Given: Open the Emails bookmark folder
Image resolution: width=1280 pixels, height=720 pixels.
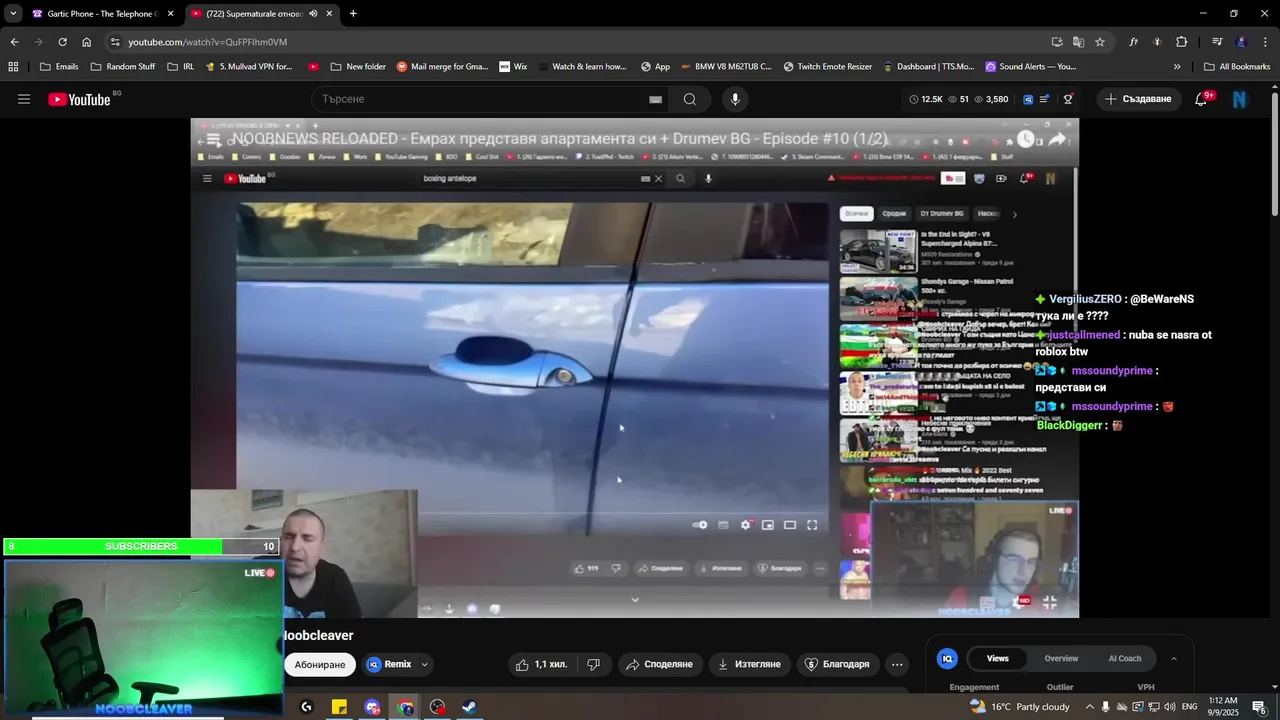Looking at the screenshot, I should pyautogui.click(x=59, y=67).
